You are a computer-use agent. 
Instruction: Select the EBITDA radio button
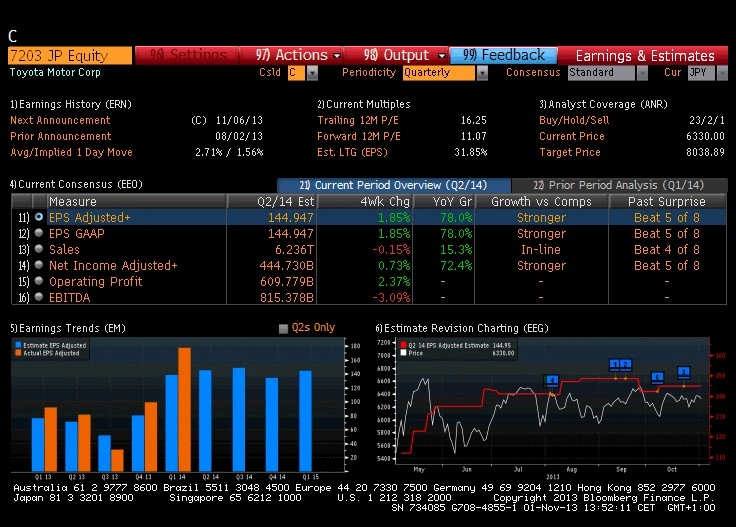[39, 297]
